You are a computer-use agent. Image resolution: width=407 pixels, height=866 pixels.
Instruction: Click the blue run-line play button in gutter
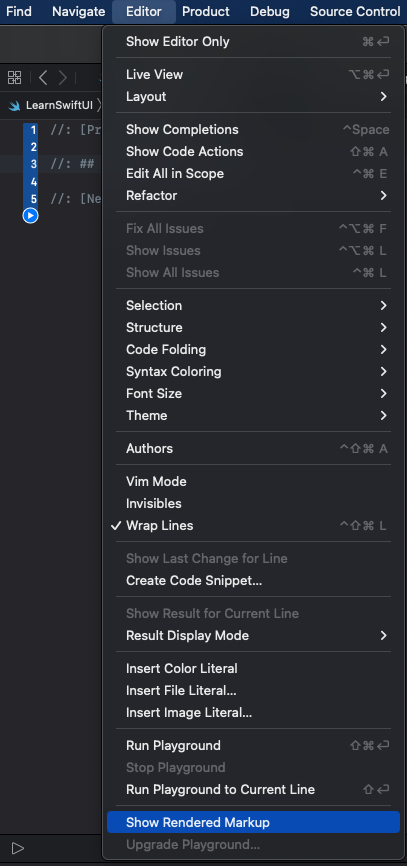tap(30, 215)
